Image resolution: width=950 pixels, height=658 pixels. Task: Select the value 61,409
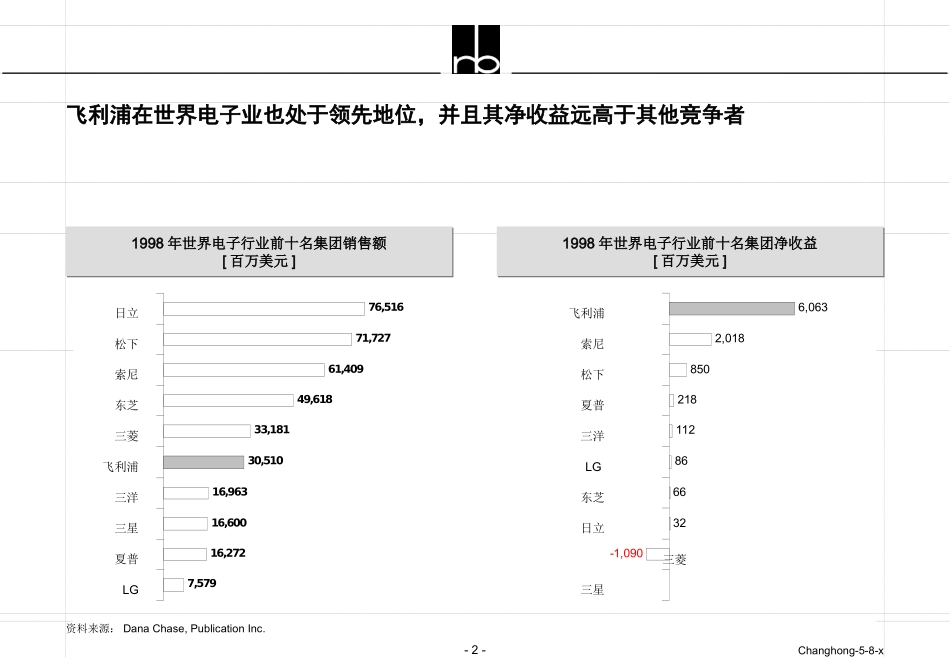point(346,369)
